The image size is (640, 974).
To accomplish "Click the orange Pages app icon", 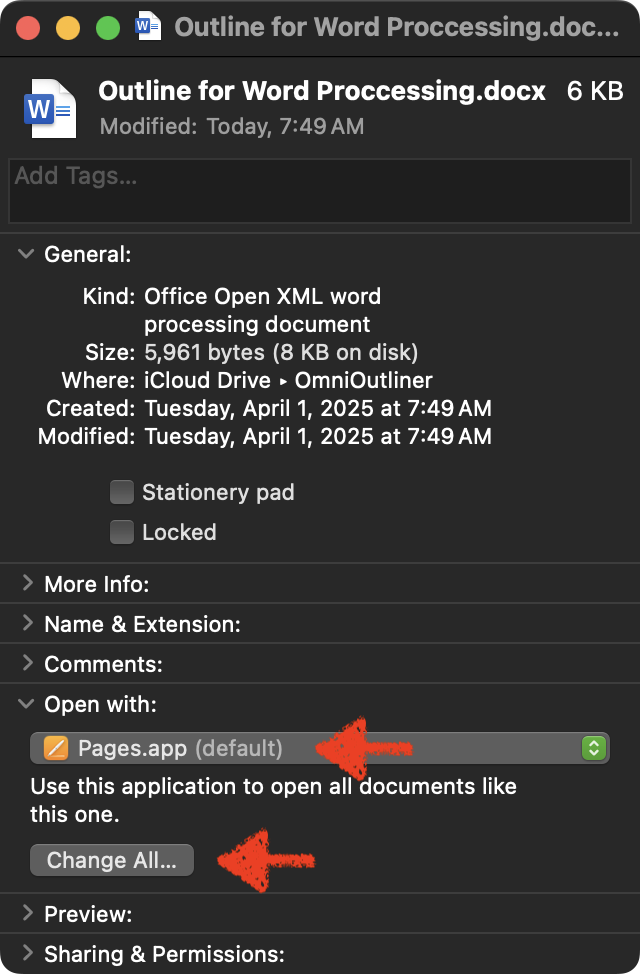I will [x=56, y=748].
